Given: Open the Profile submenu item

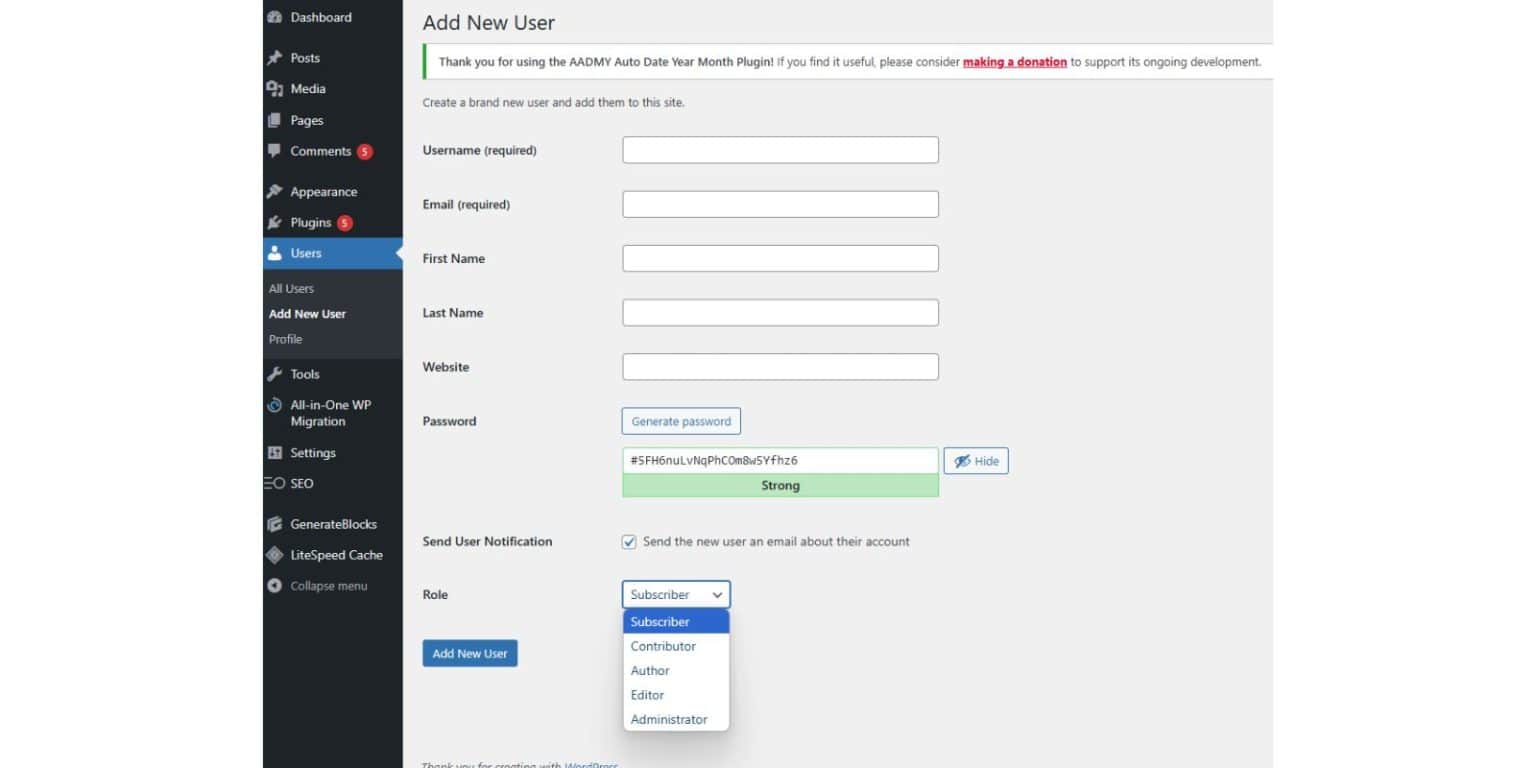Looking at the screenshot, I should tap(285, 339).
